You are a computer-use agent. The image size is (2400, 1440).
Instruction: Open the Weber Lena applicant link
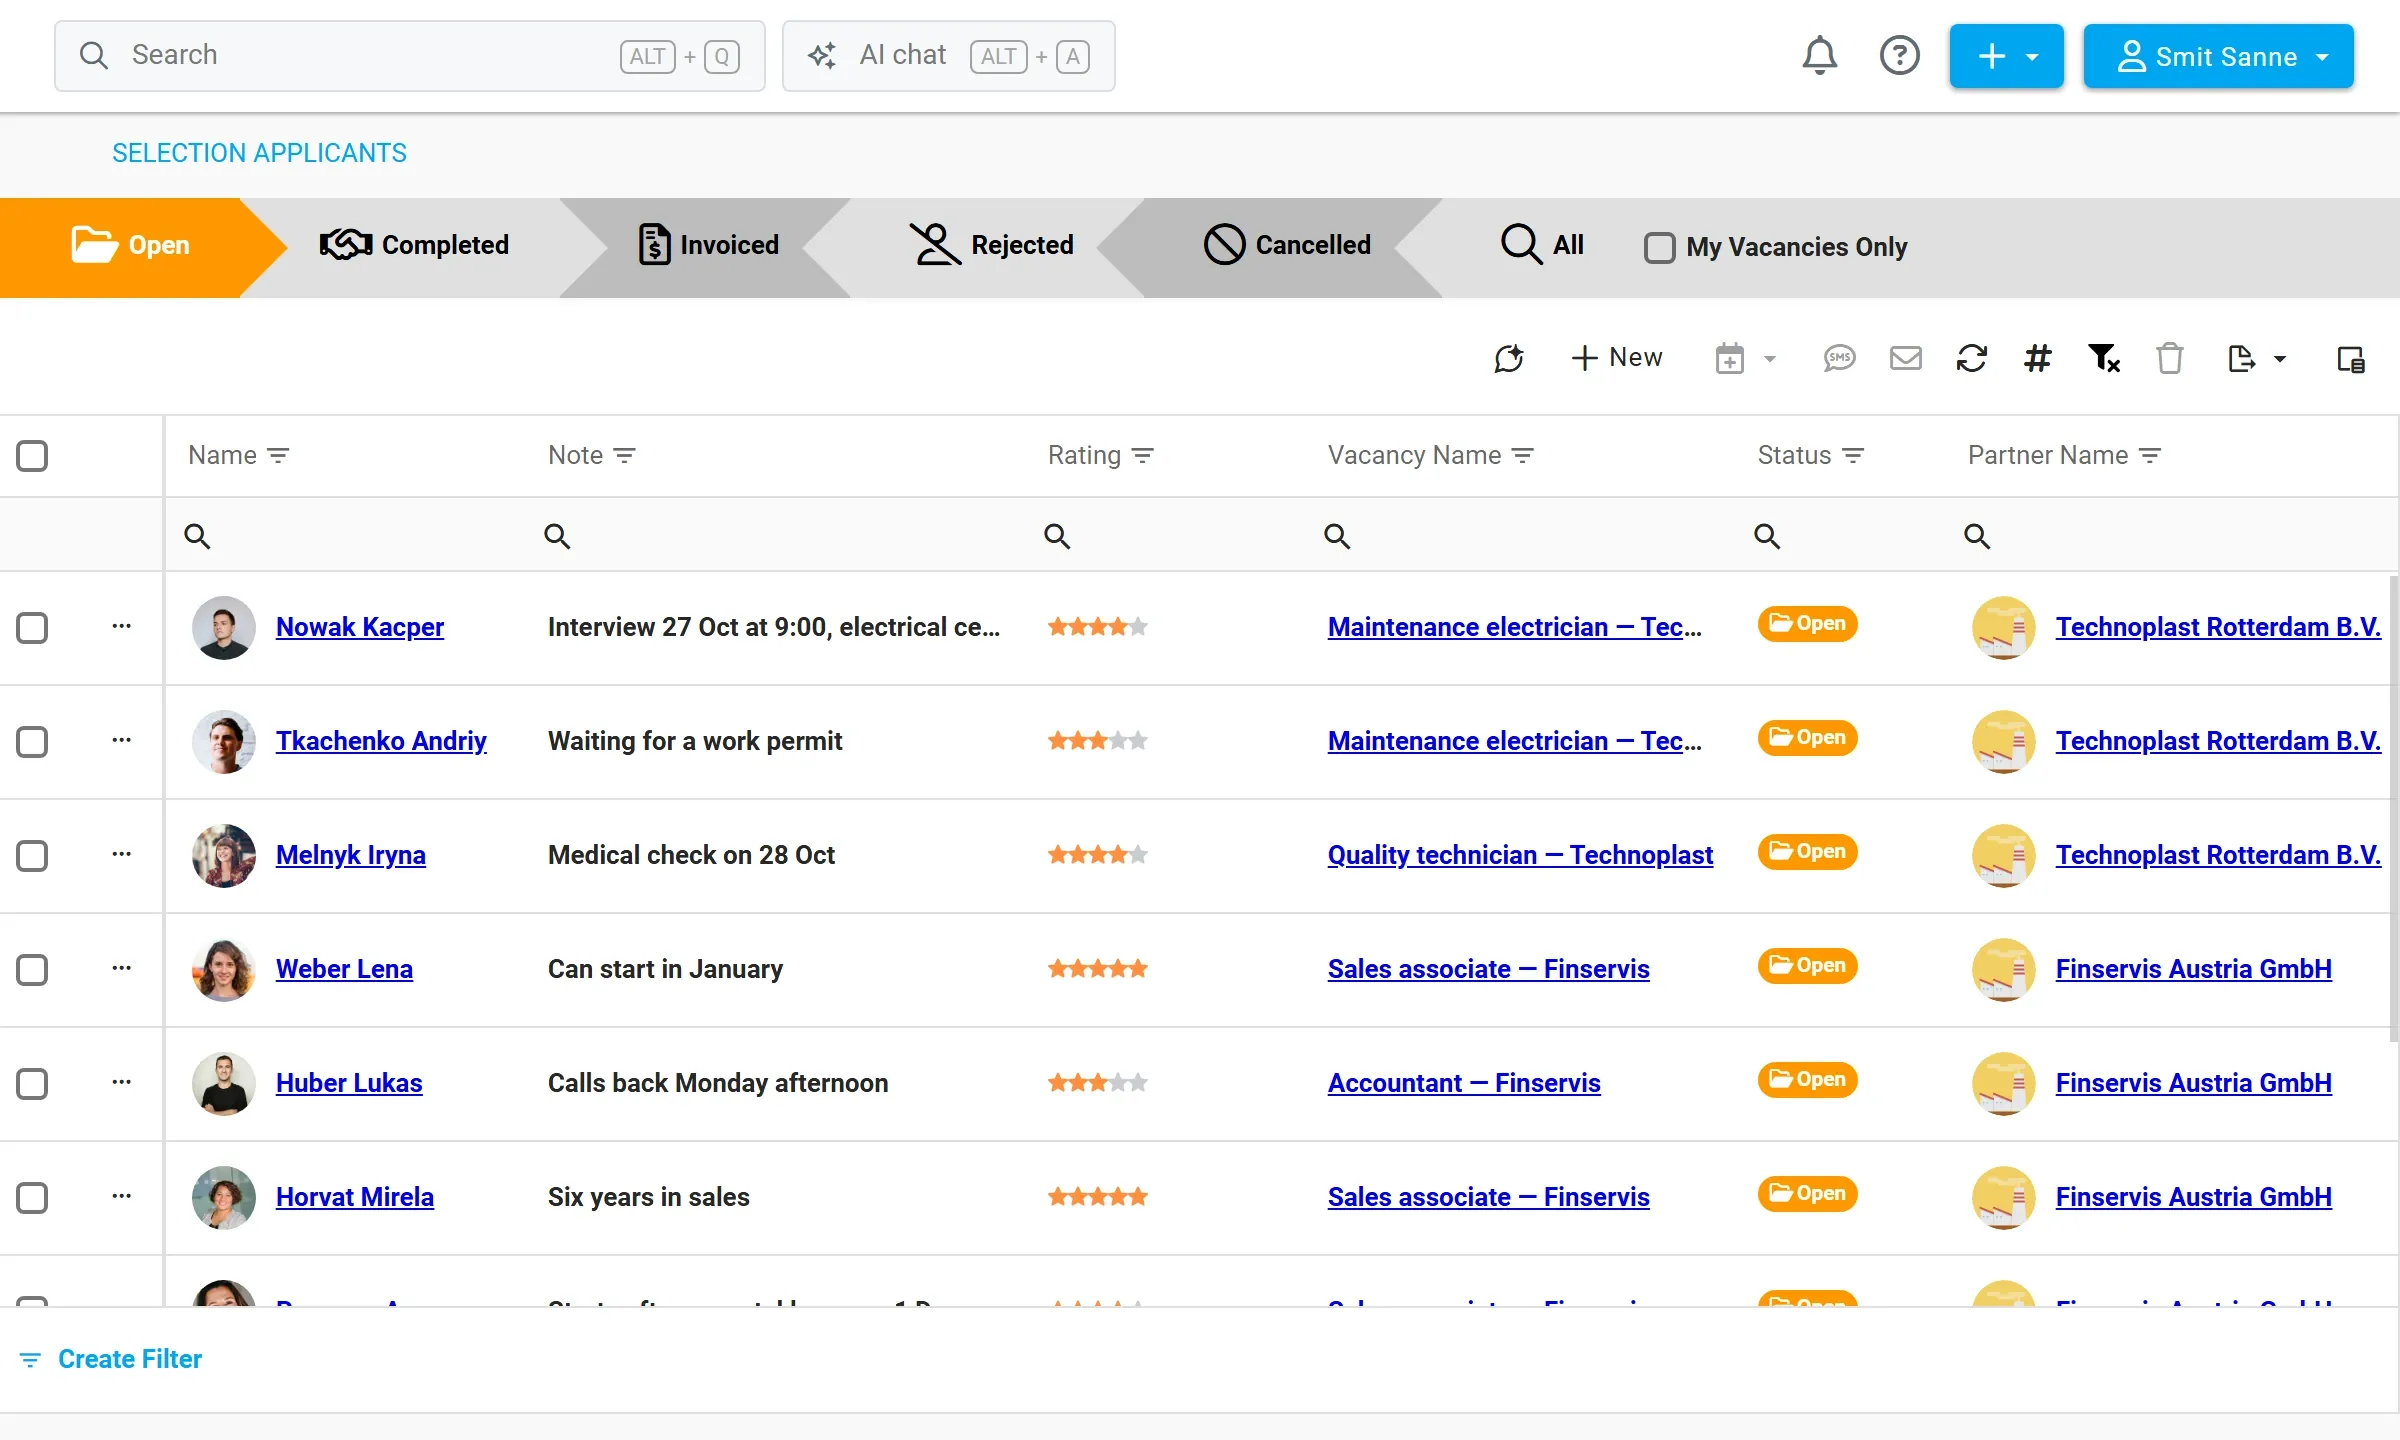(344, 969)
